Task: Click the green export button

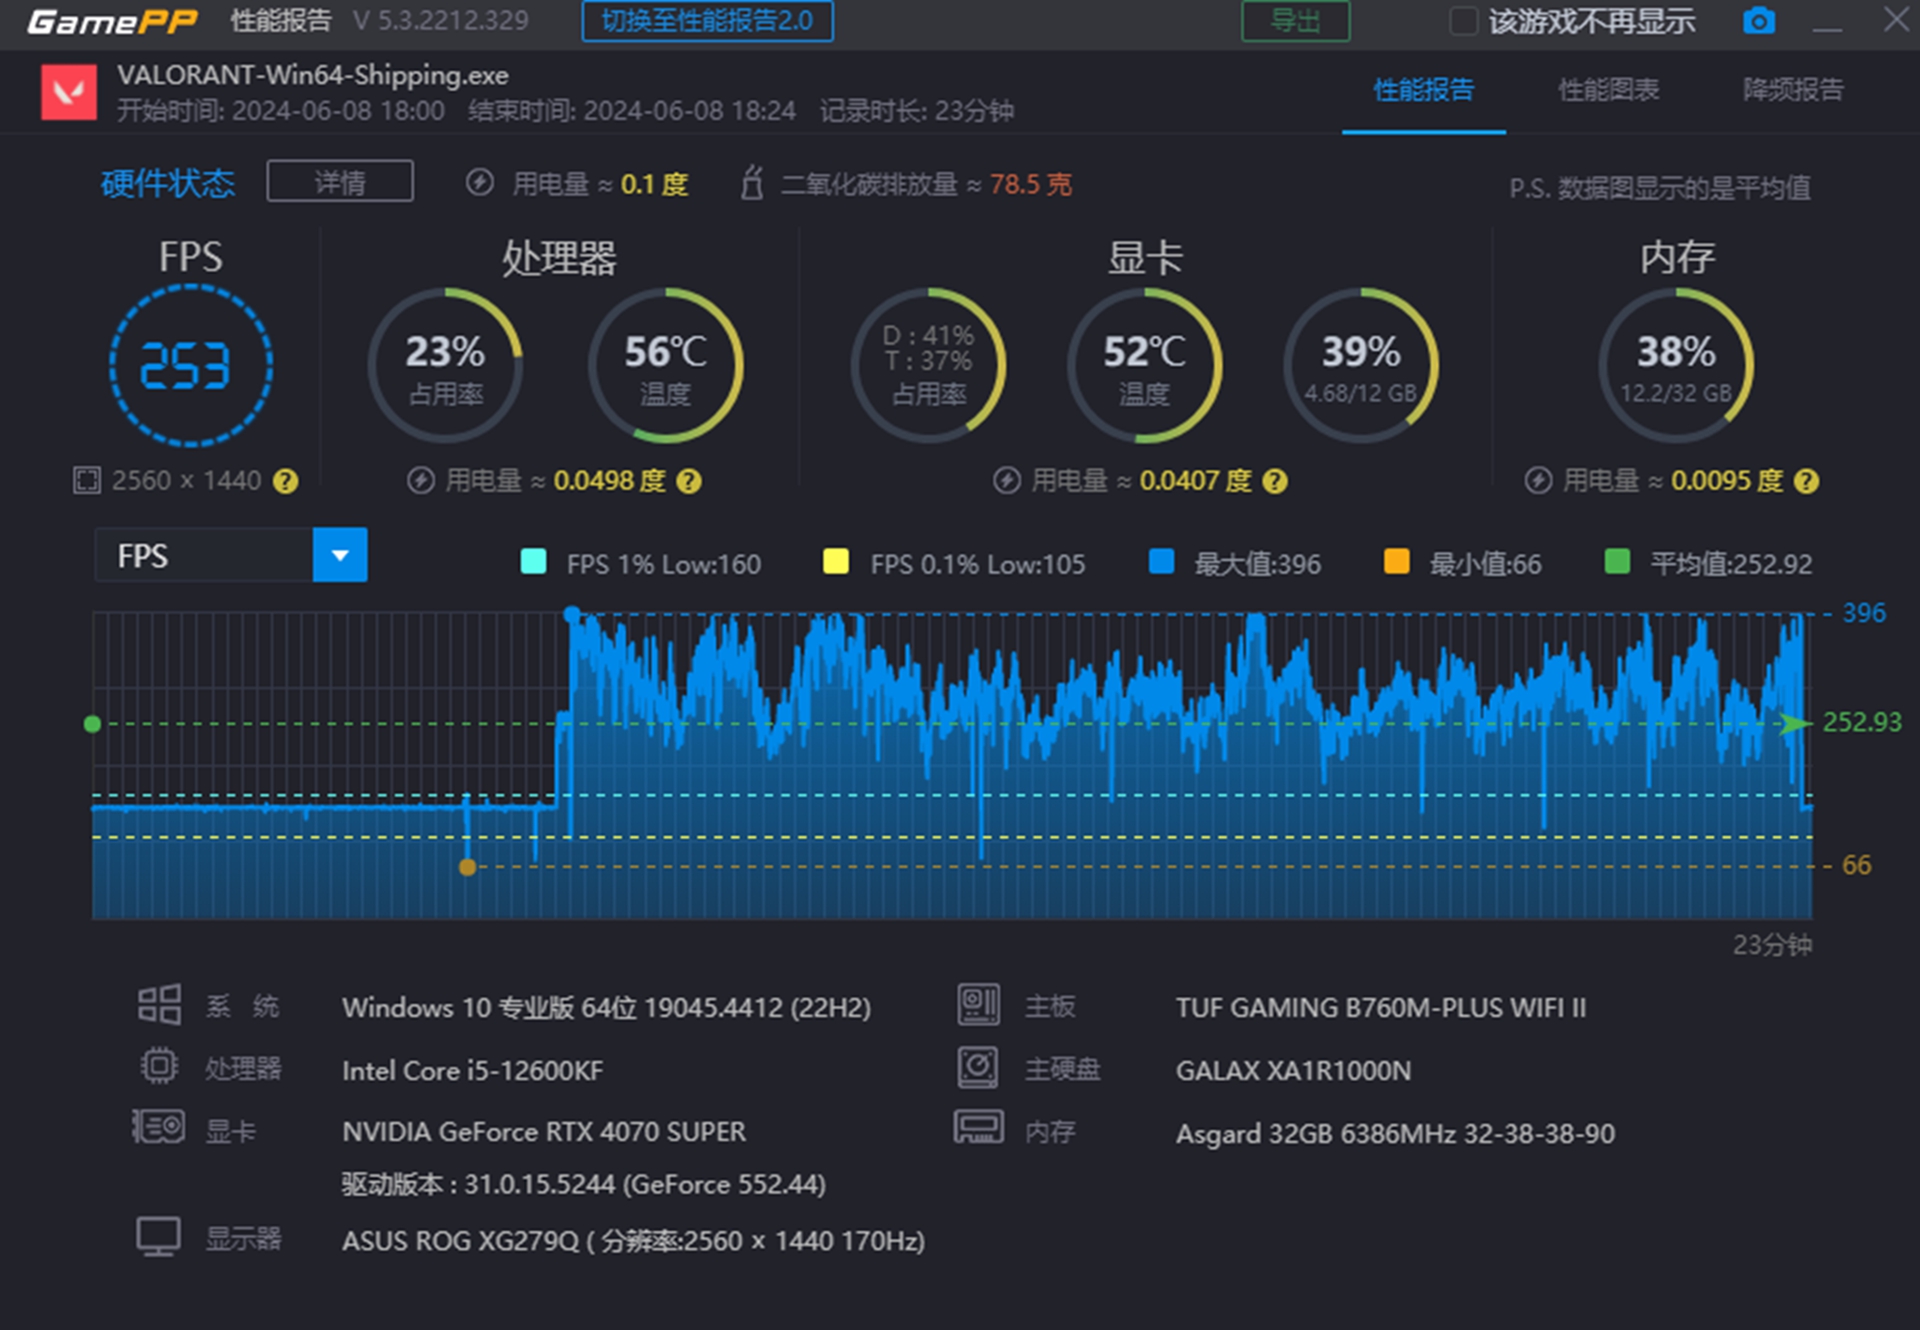Action: [1295, 21]
